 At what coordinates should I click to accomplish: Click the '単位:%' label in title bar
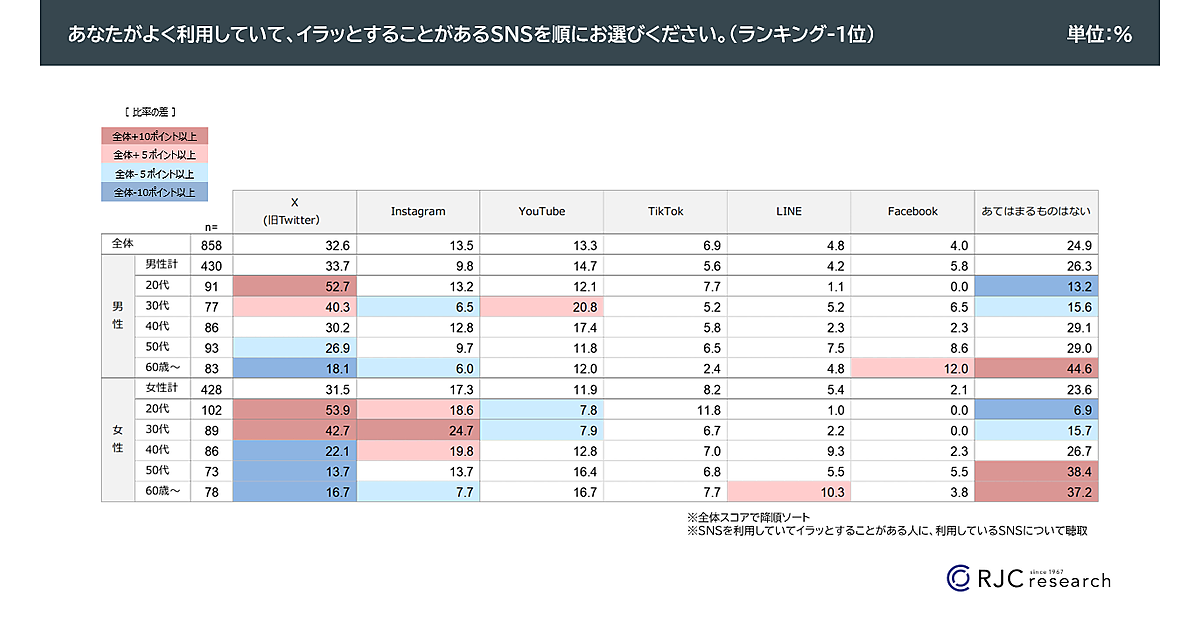(x=1100, y=35)
